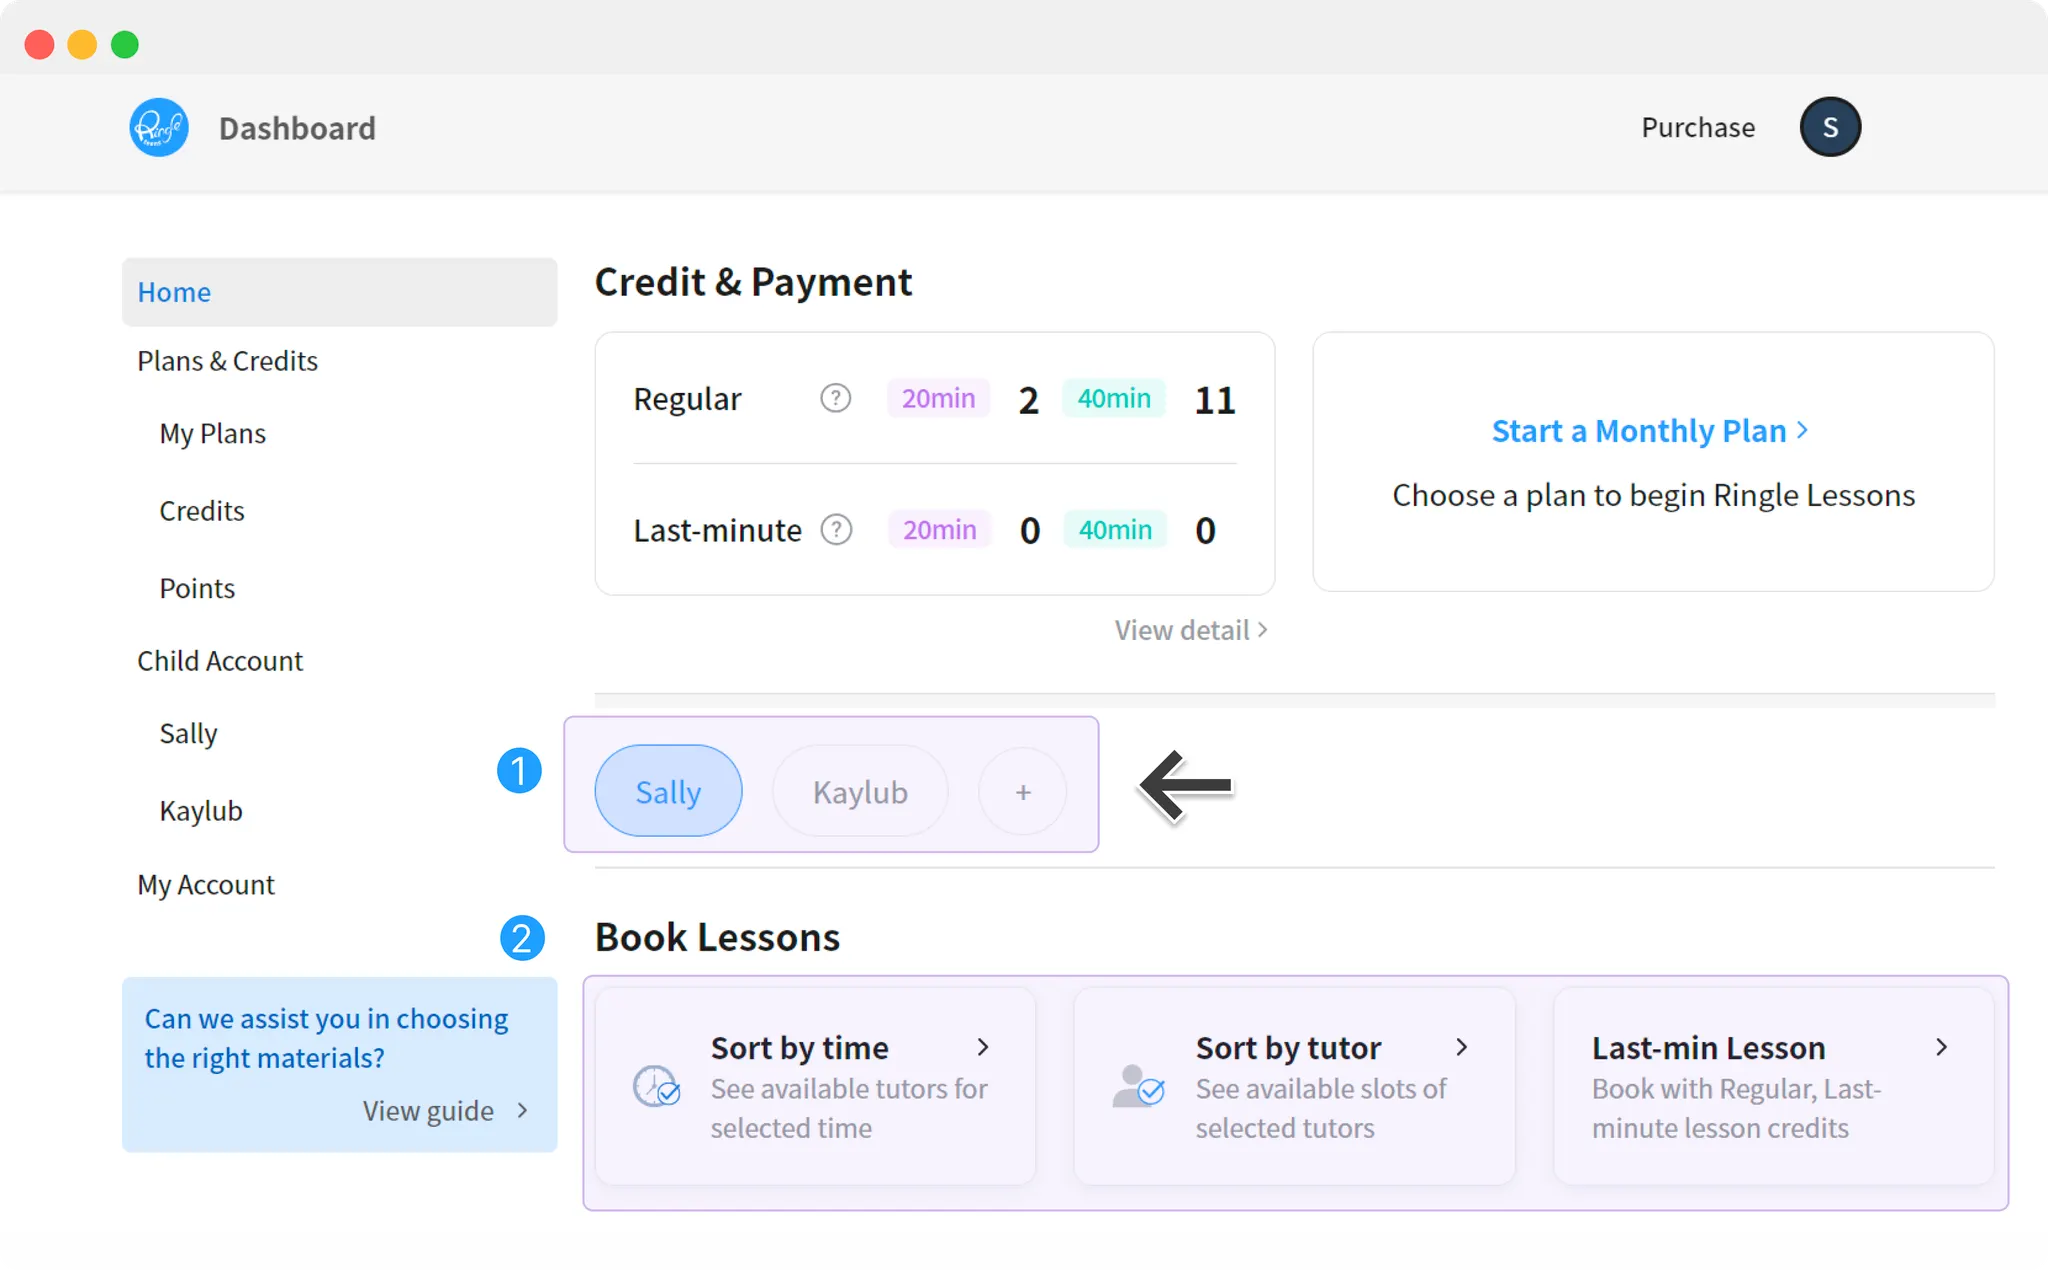This screenshot has height=1270, width=2048.
Task: Click the blue number 1 step marker
Action: [519, 771]
